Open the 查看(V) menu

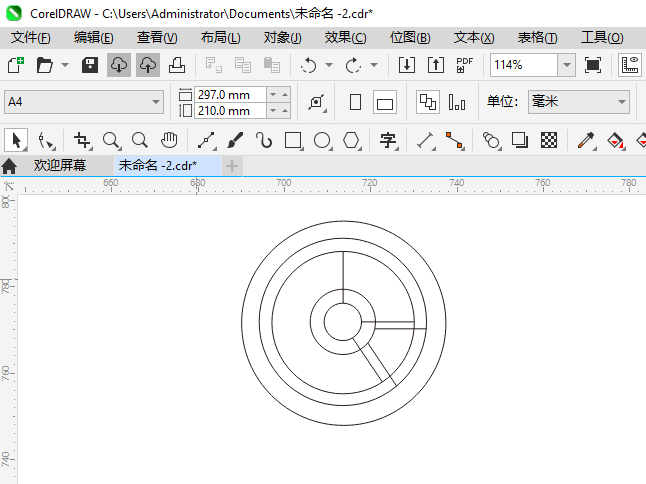157,38
